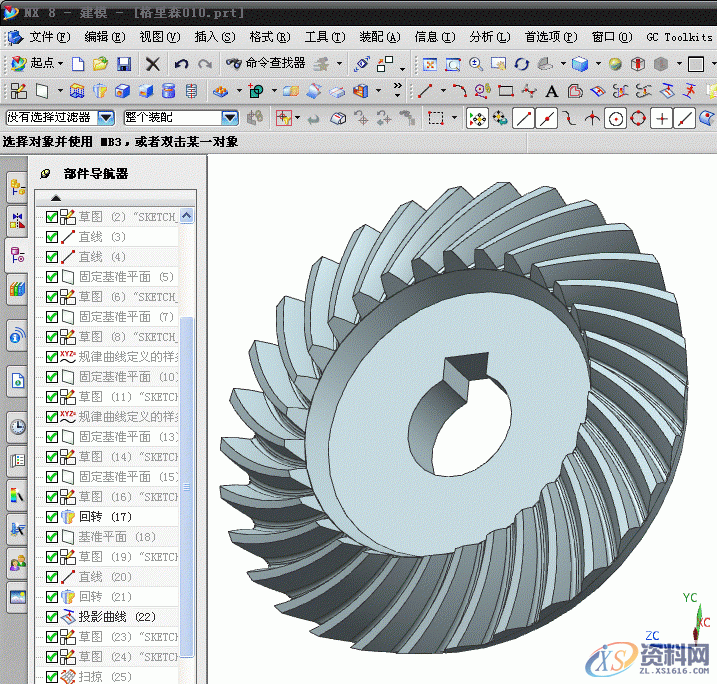This screenshot has width=717, height=684.
Task: Open the 分析 (Analysis) menu
Action: point(486,37)
